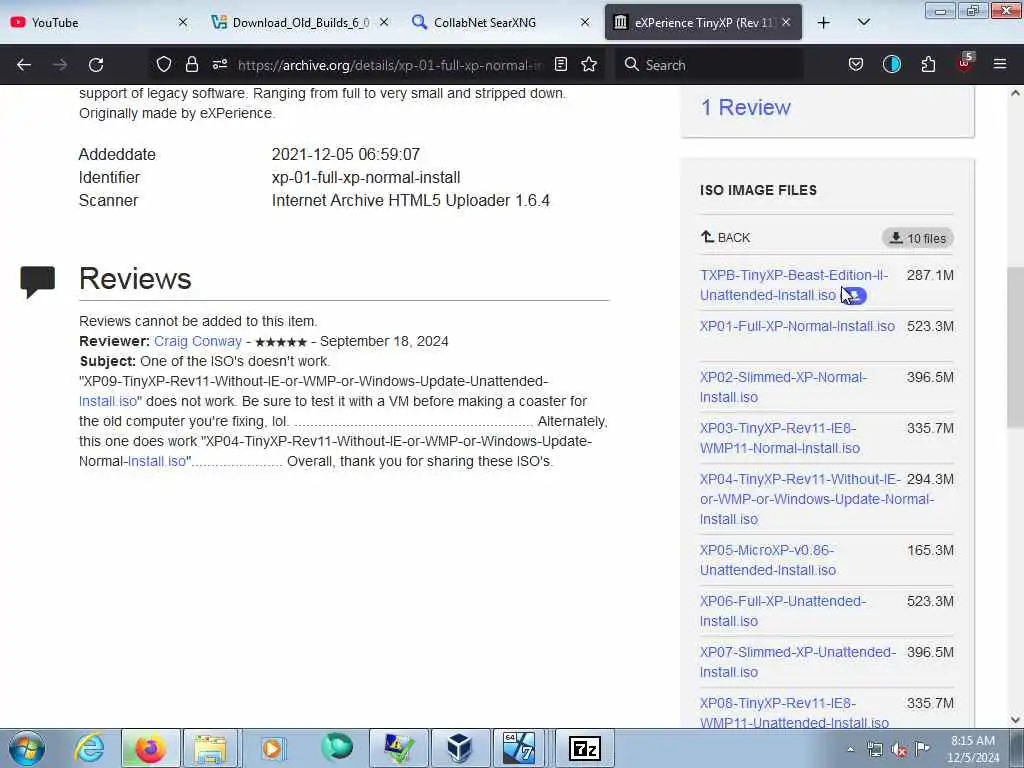
Task: Select the eXPerience TinyXP tab
Action: pos(703,22)
